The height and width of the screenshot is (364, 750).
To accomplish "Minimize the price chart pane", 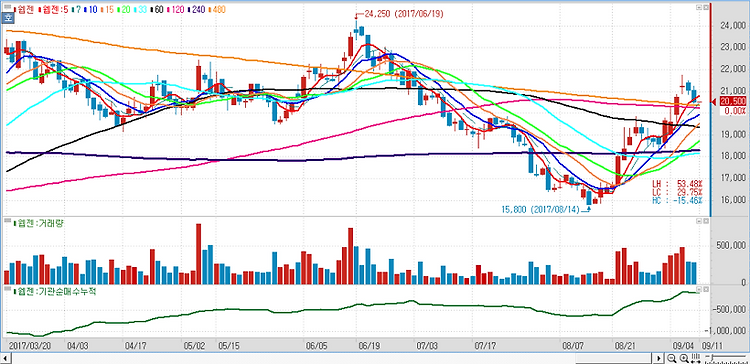I will [698, 8].
